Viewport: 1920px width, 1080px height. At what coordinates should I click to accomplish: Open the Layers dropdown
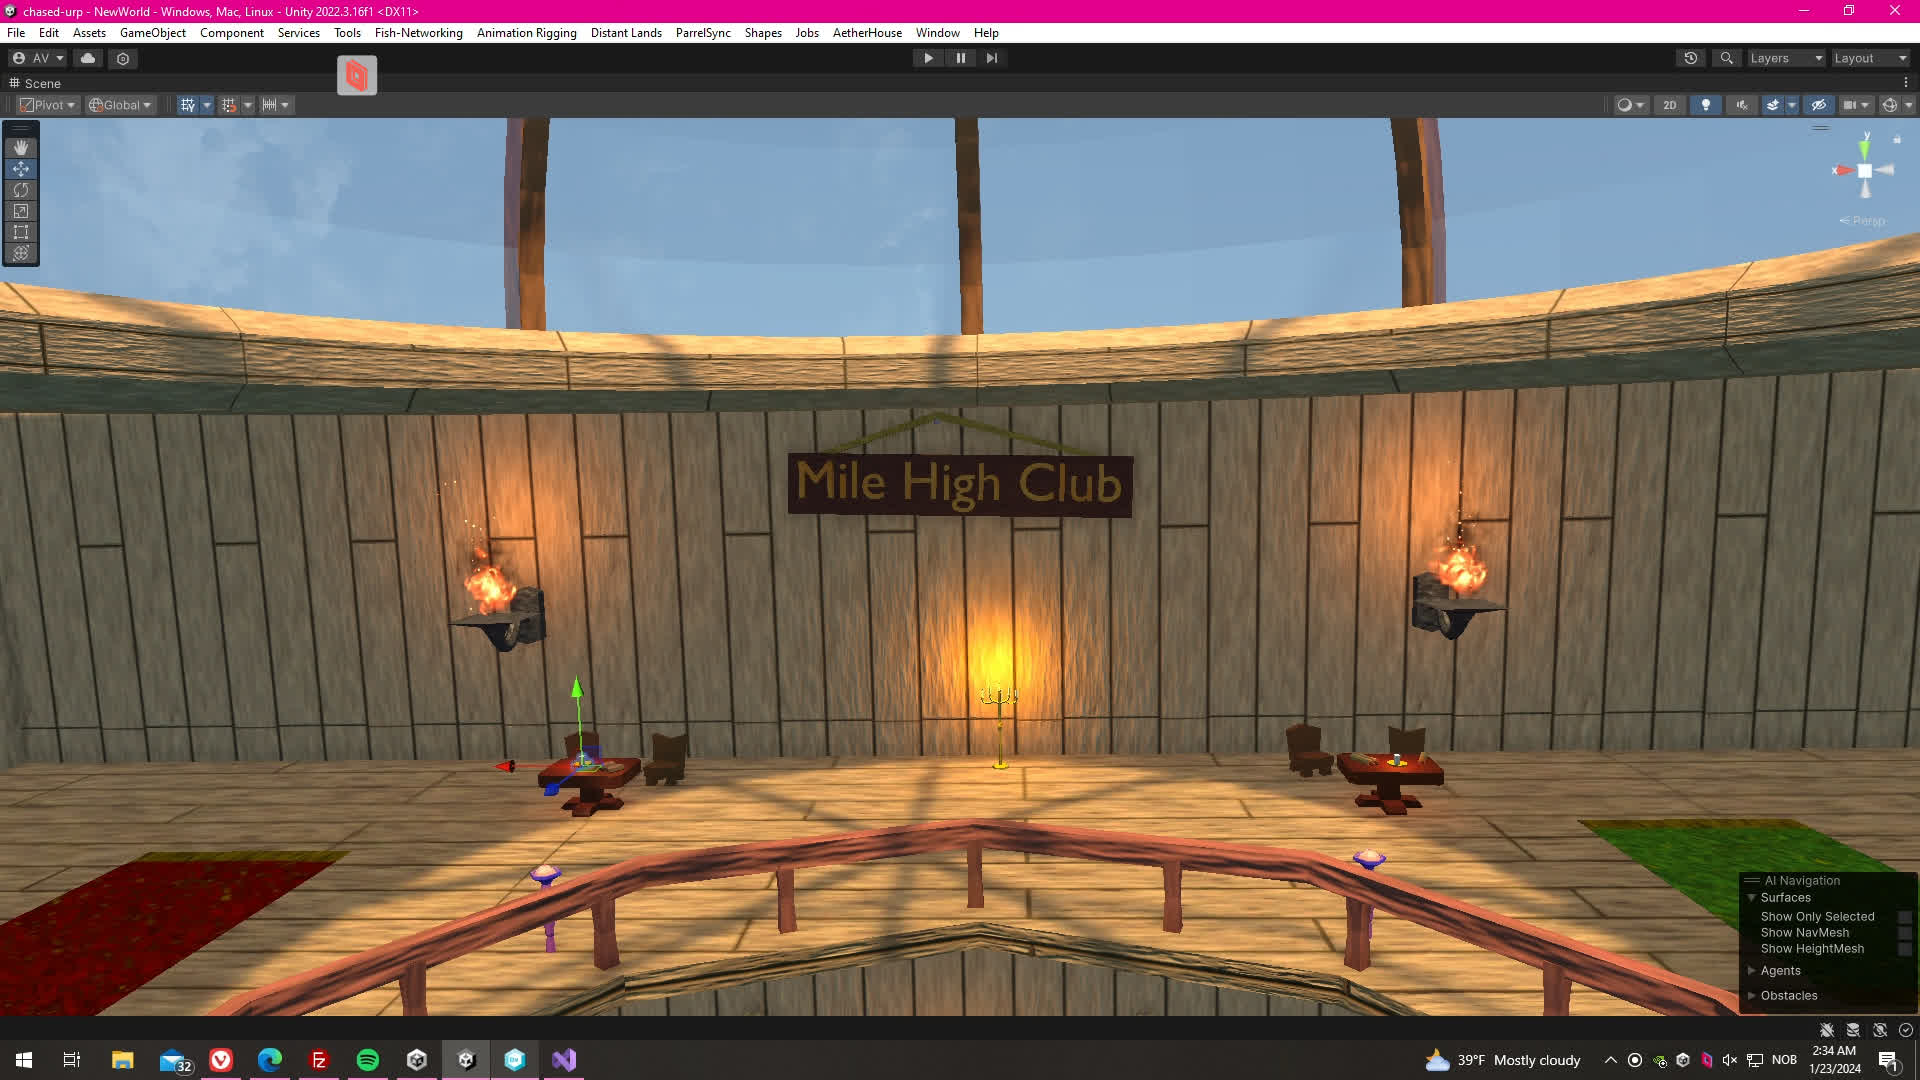(1786, 58)
